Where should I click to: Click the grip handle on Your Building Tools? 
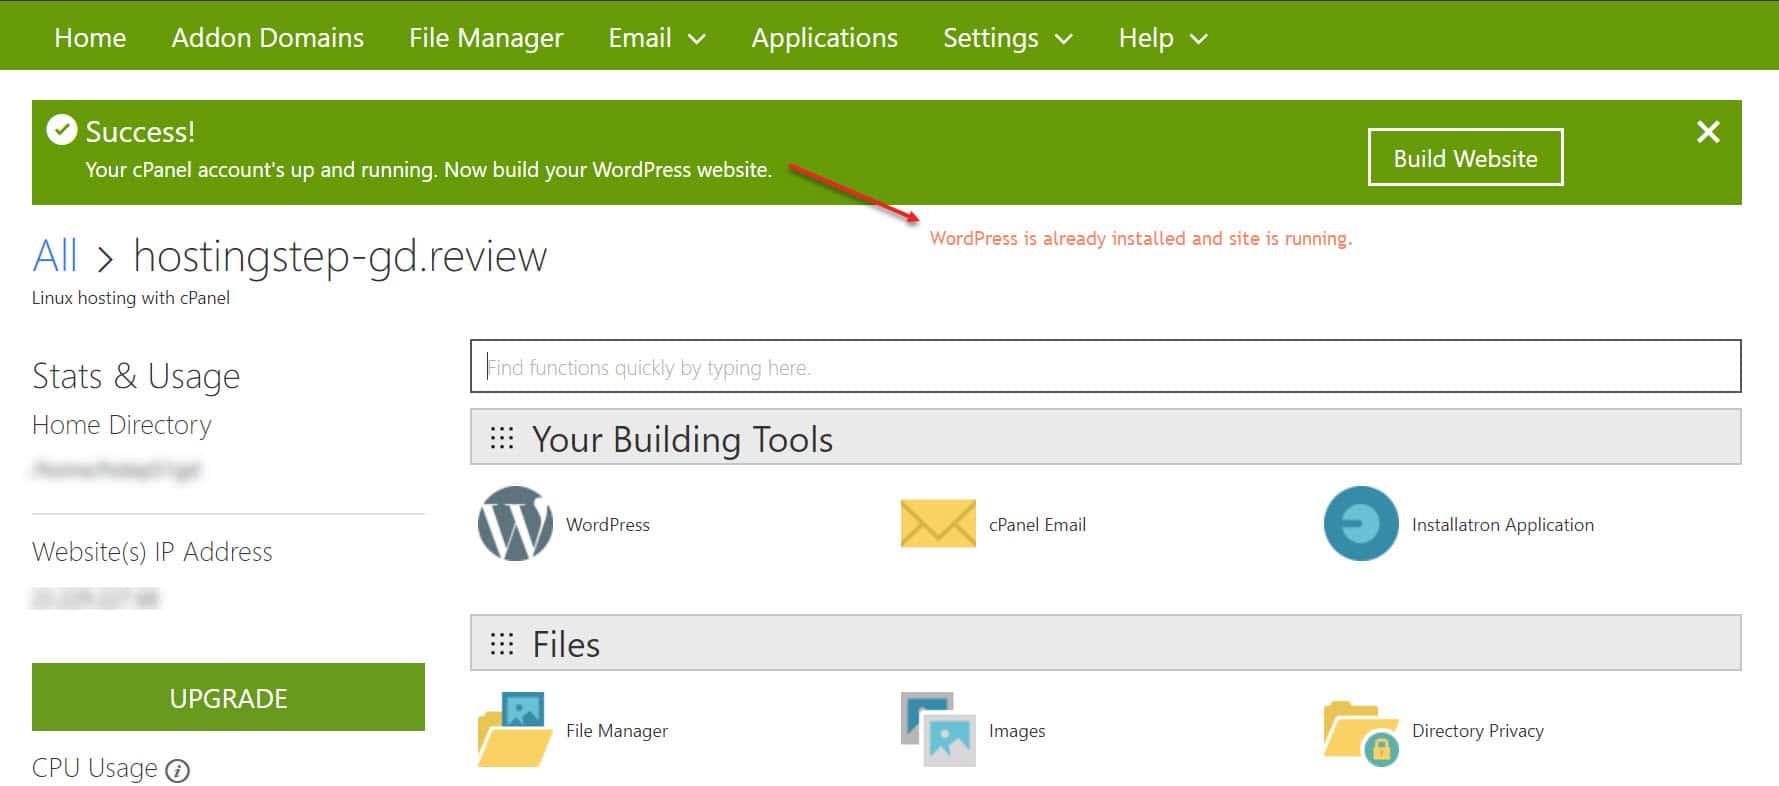502,438
